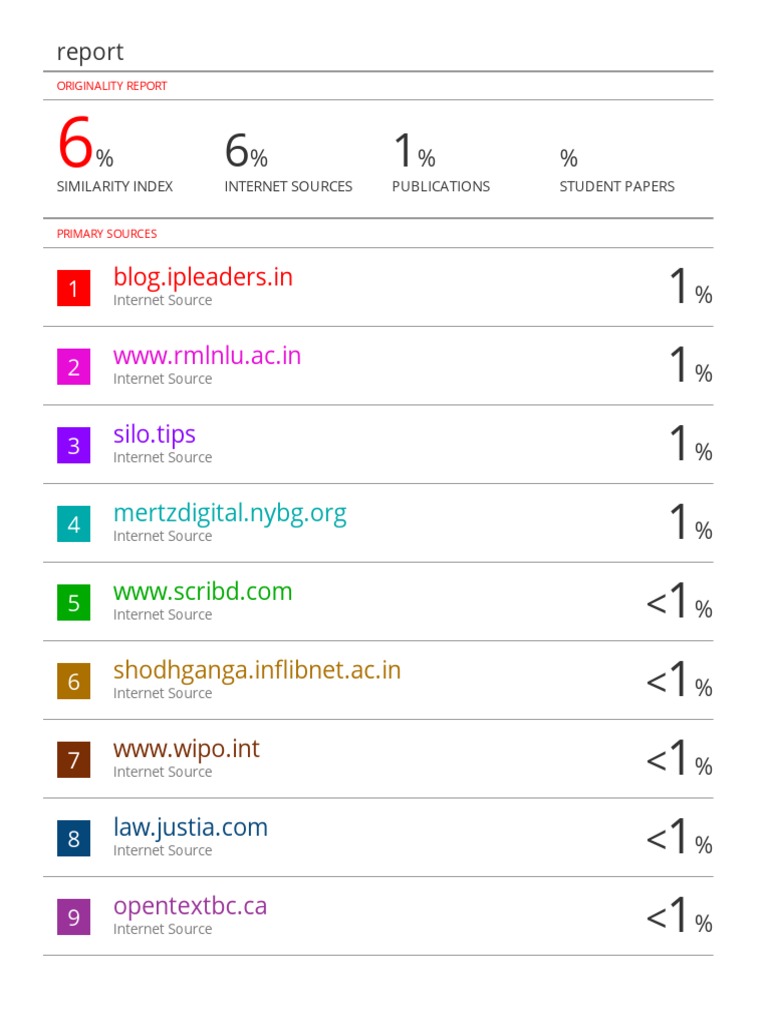Screen dimensions: 768x1024
Task: Click the purple number 3 source badge
Action: point(73,446)
